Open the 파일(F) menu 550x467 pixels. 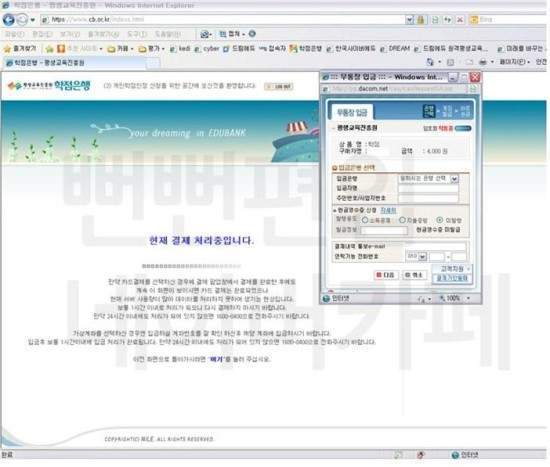point(14,34)
